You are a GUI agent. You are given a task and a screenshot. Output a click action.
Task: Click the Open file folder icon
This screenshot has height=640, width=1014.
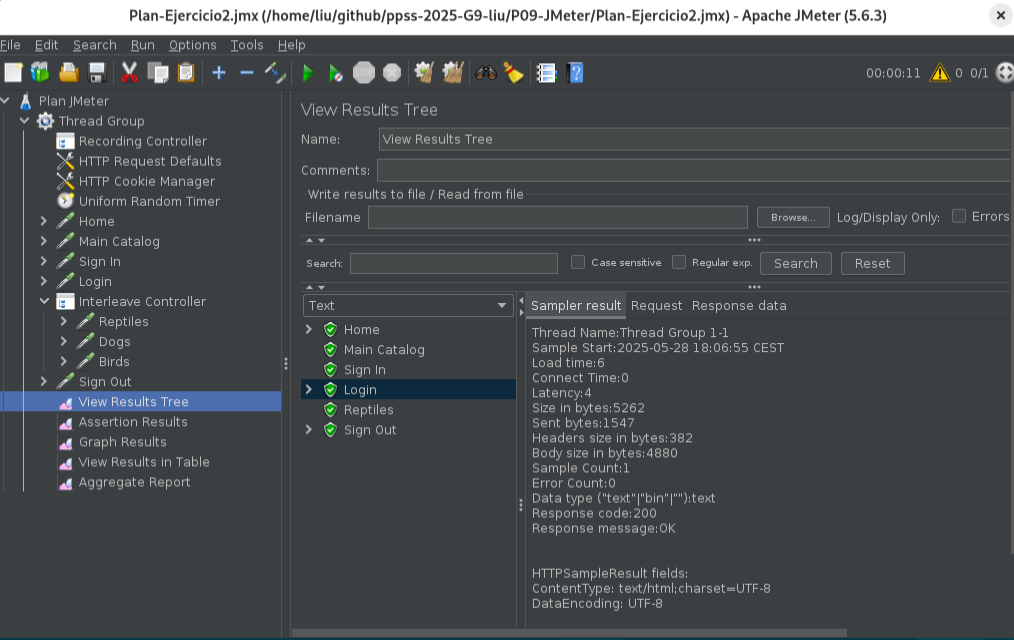pyautogui.click(x=69, y=73)
